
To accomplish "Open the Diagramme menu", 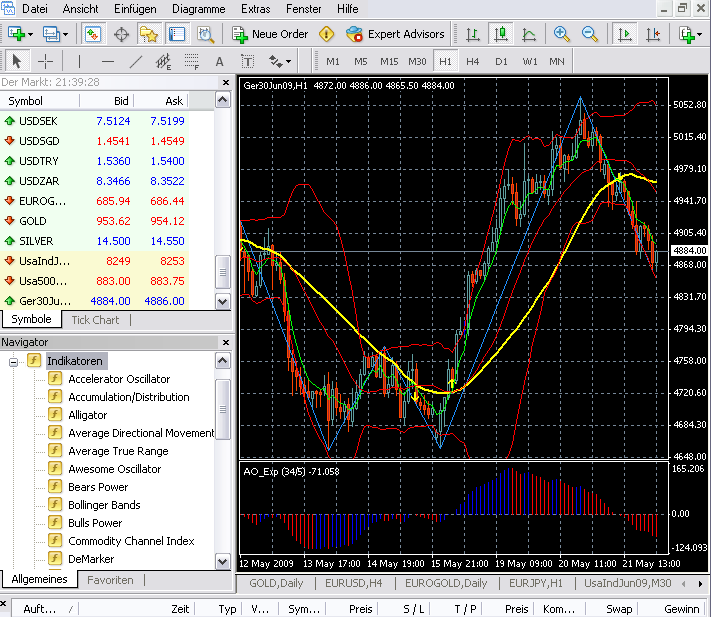I will point(198,8).
